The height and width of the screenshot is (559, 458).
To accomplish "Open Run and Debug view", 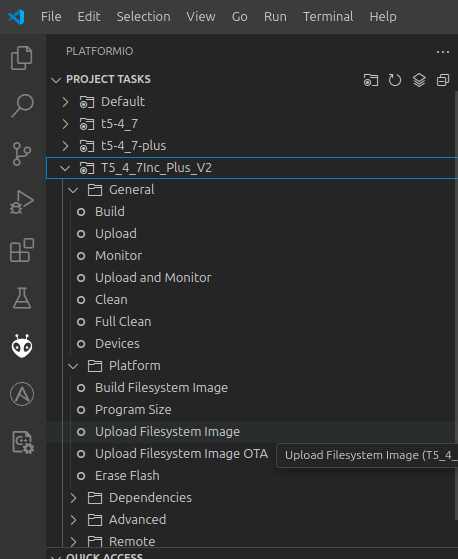I will coord(22,202).
